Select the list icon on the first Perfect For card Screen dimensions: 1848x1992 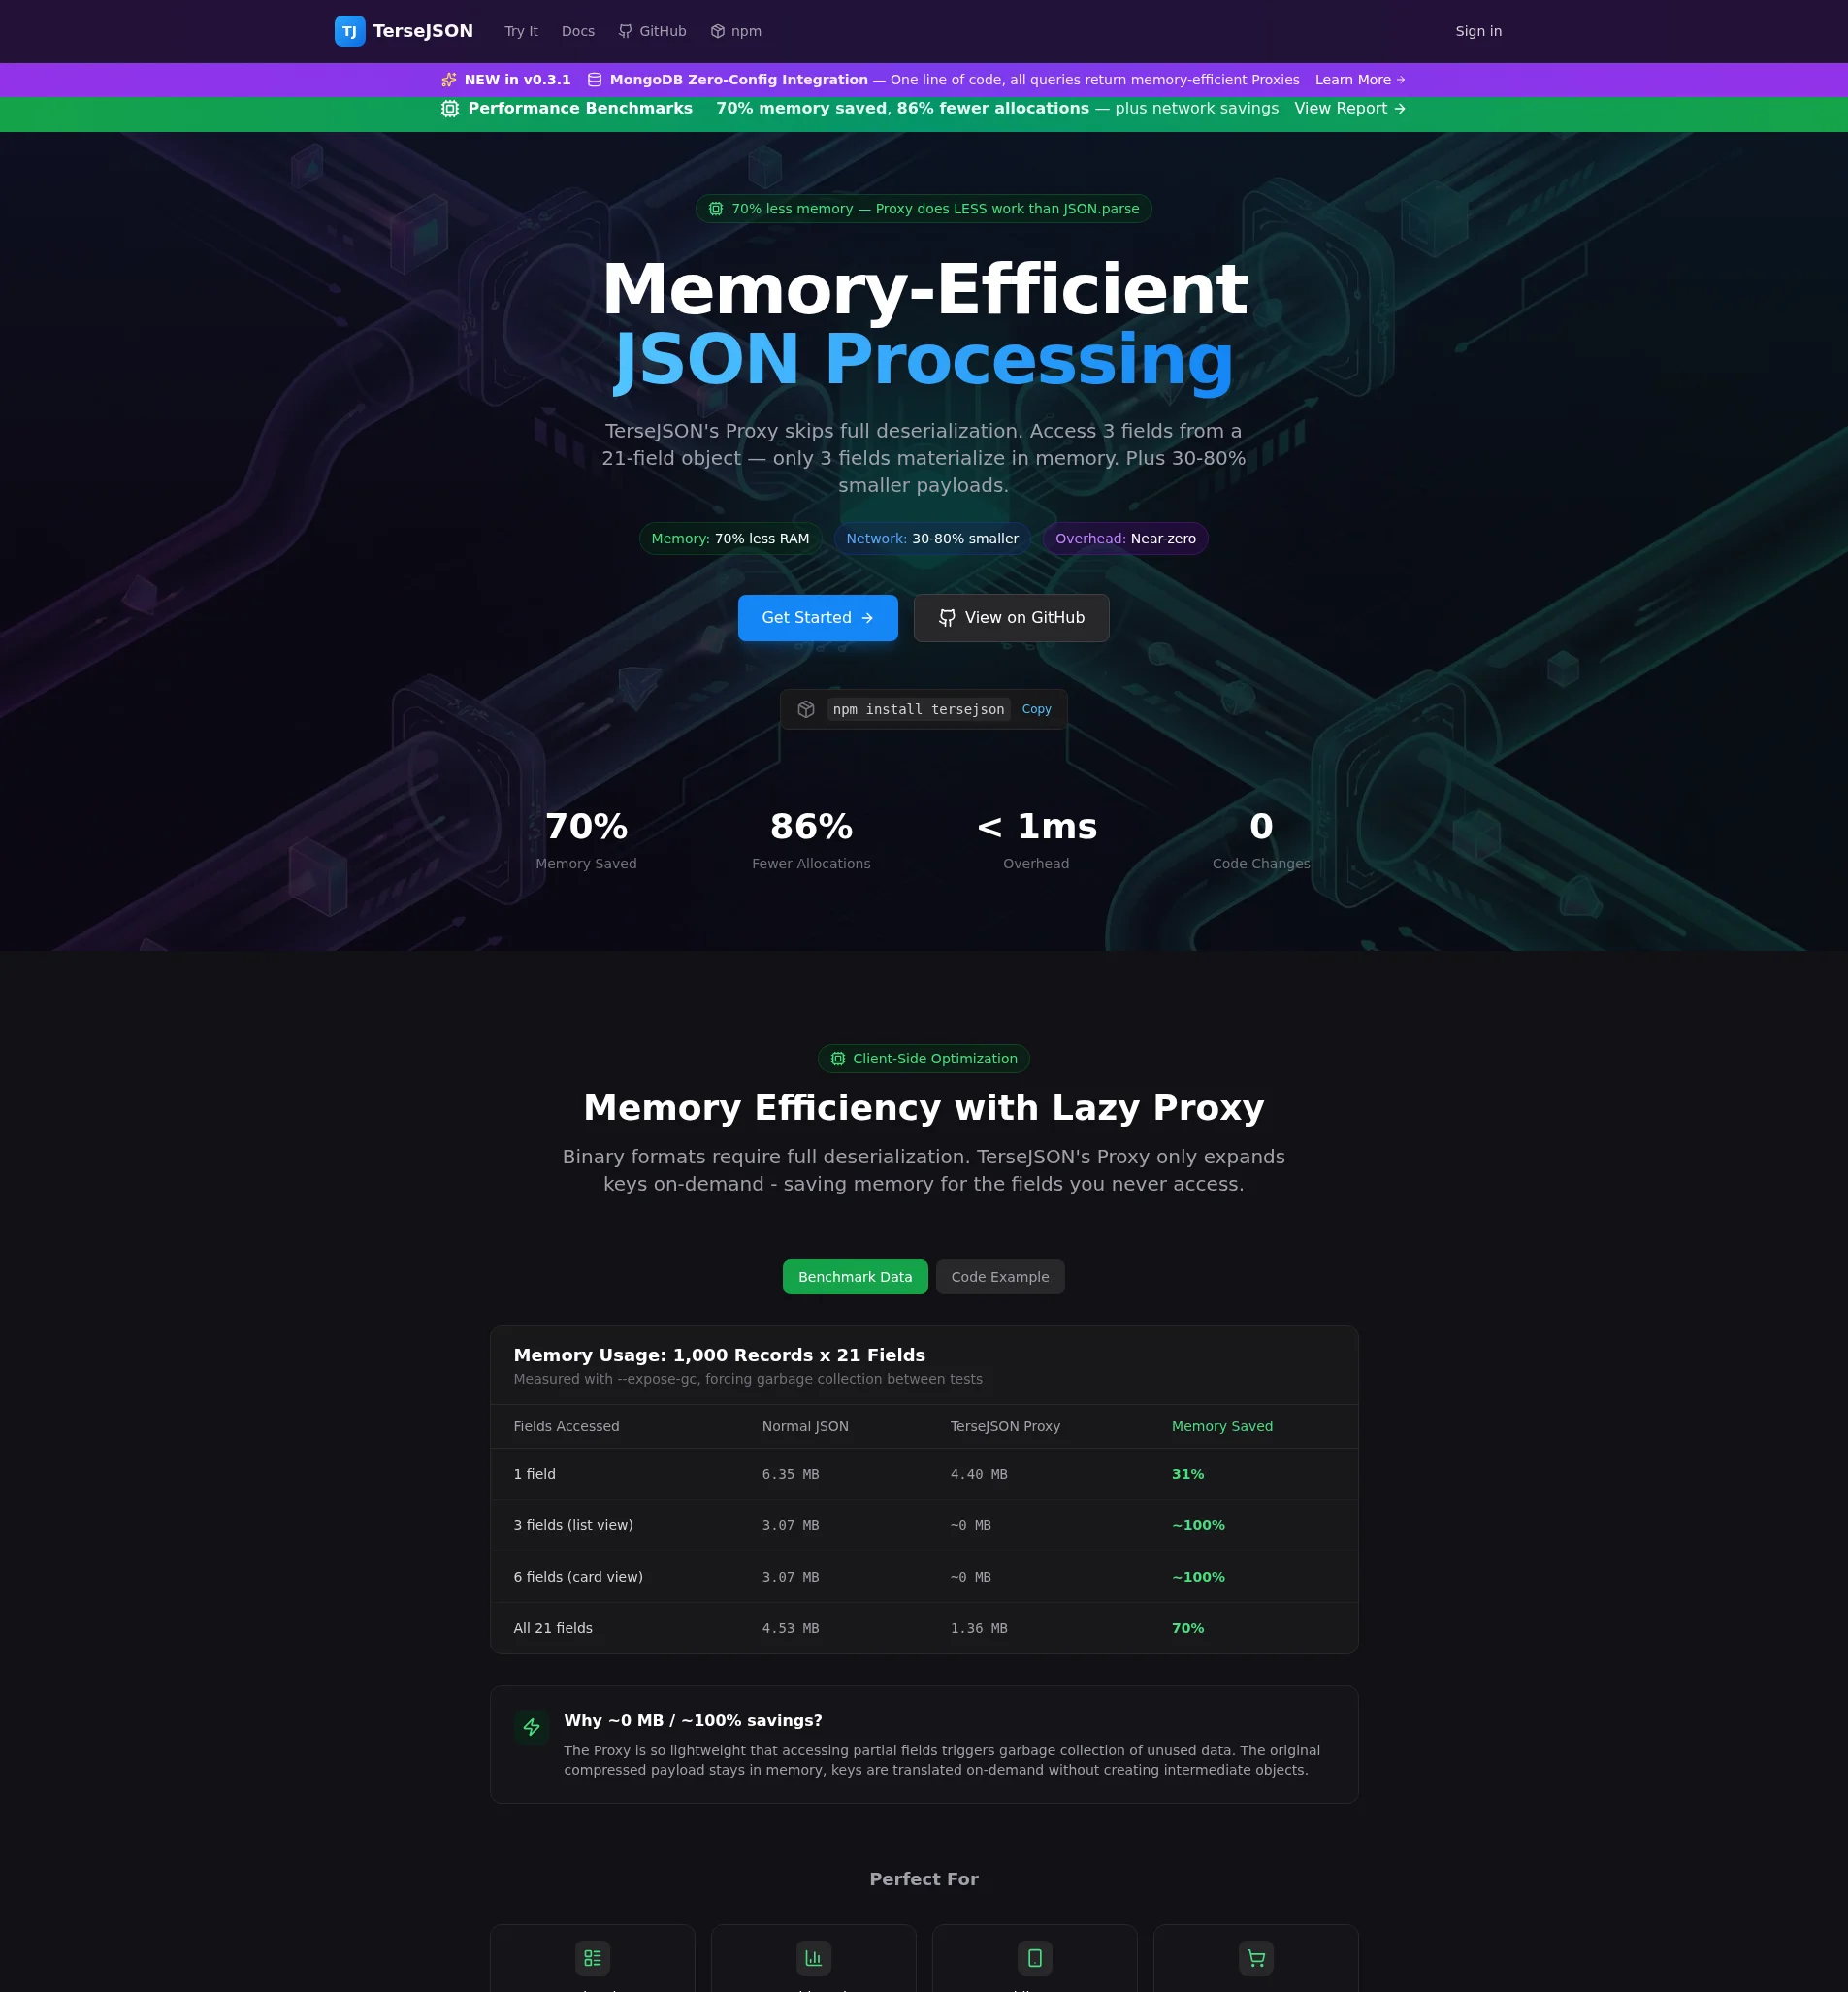(x=591, y=1958)
